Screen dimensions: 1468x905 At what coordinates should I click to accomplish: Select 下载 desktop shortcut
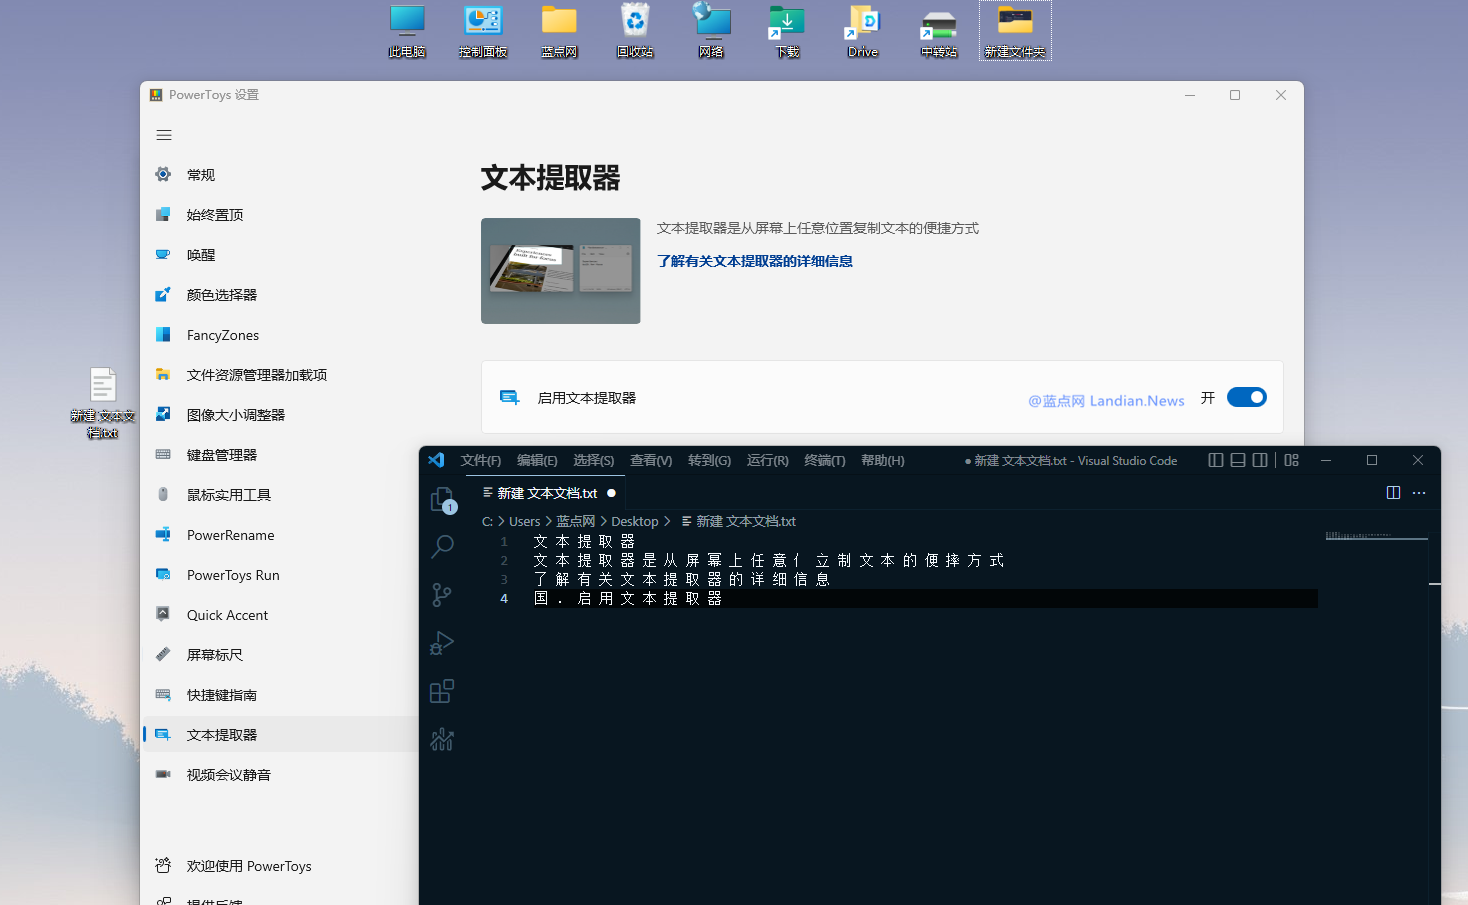click(787, 31)
